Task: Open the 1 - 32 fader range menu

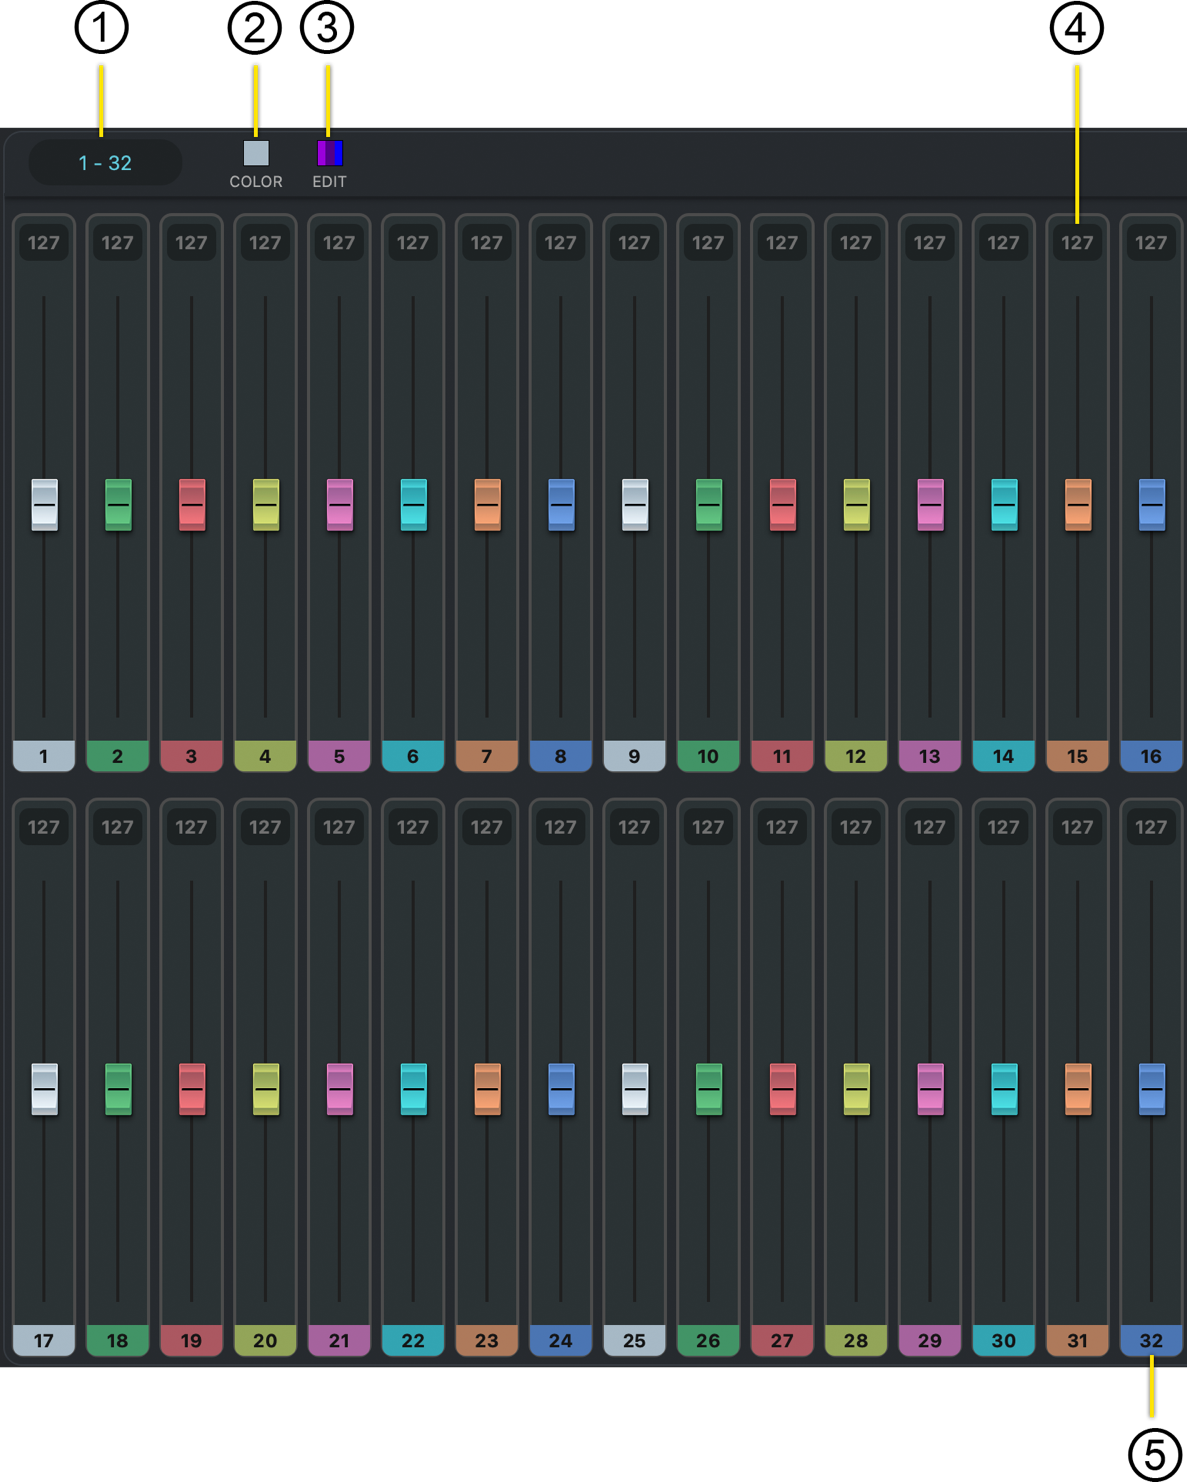Action: 105,163
